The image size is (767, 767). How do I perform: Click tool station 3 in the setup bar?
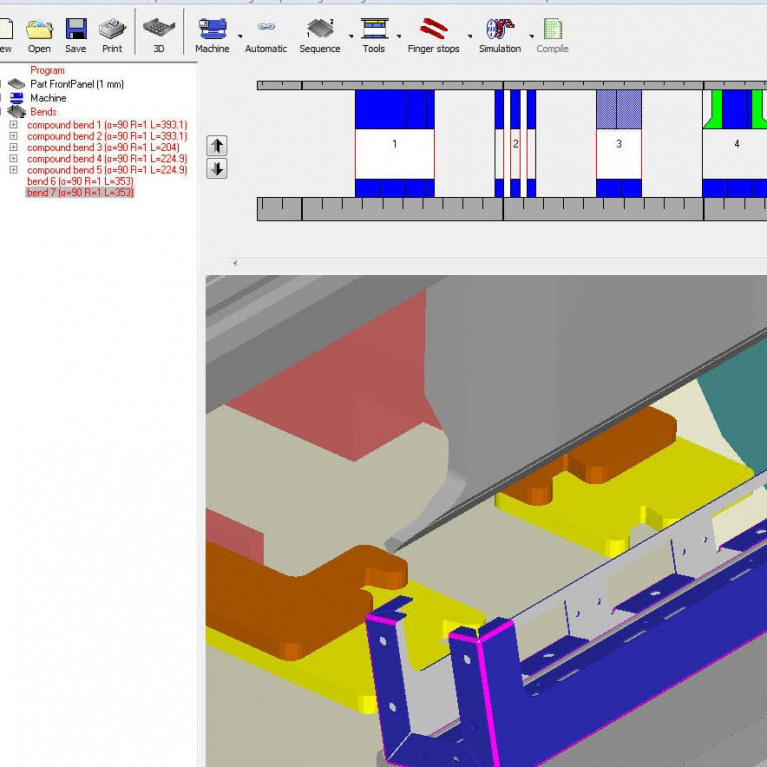point(619,144)
